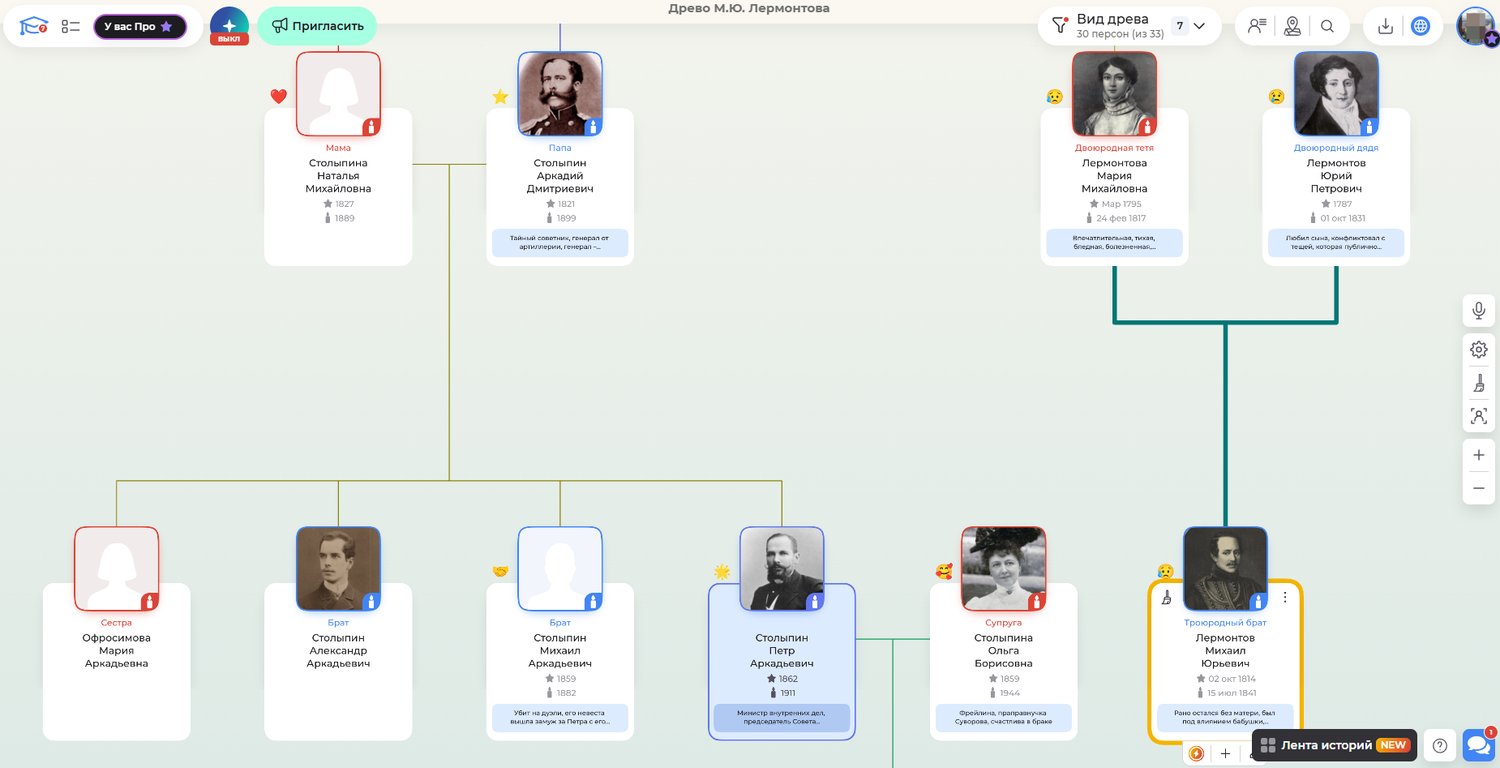Open the map pin locations icon
The image size is (1500, 768).
pos(1292,26)
